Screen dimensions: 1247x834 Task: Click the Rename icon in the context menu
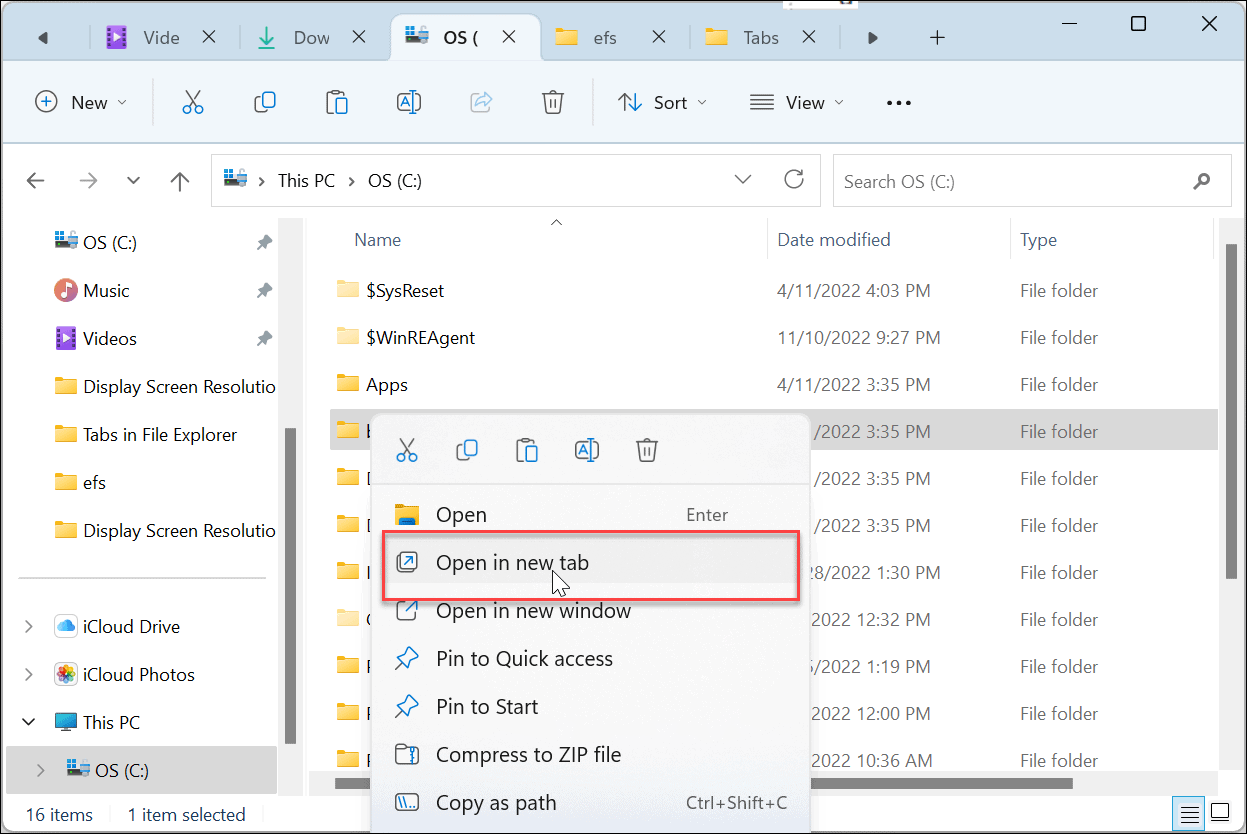click(x=587, y=451)
